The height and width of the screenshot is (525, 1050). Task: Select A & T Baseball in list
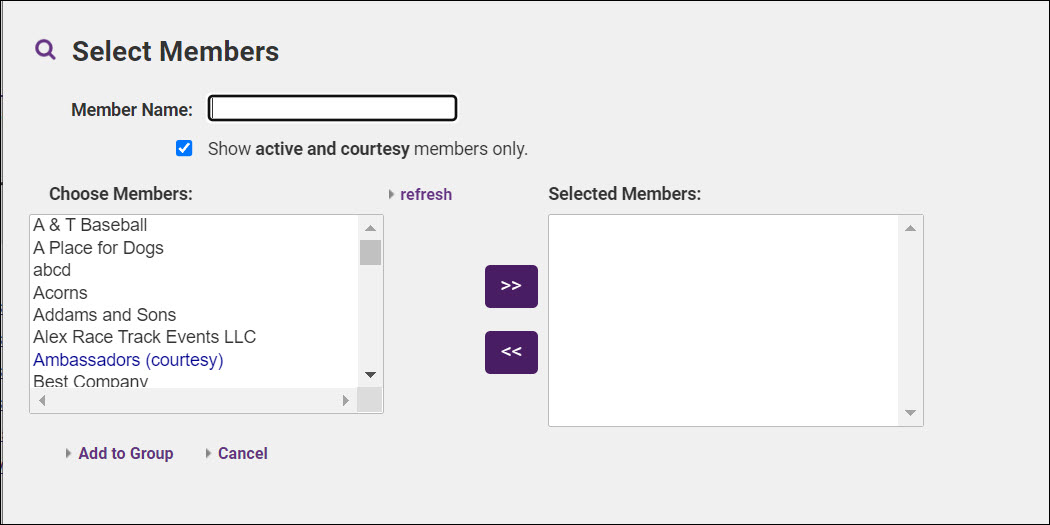click(90, 225)
